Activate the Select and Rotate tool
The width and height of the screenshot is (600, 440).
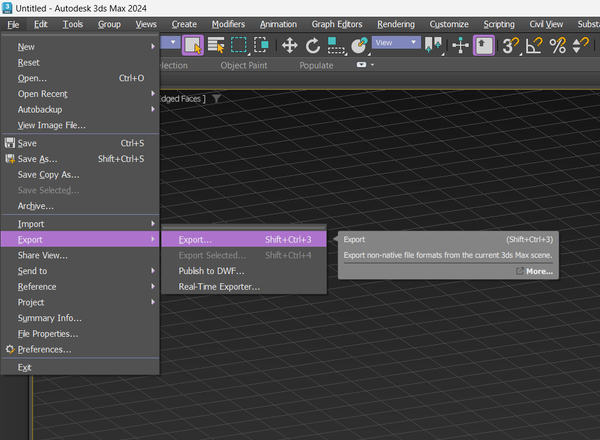pos(313,46)
